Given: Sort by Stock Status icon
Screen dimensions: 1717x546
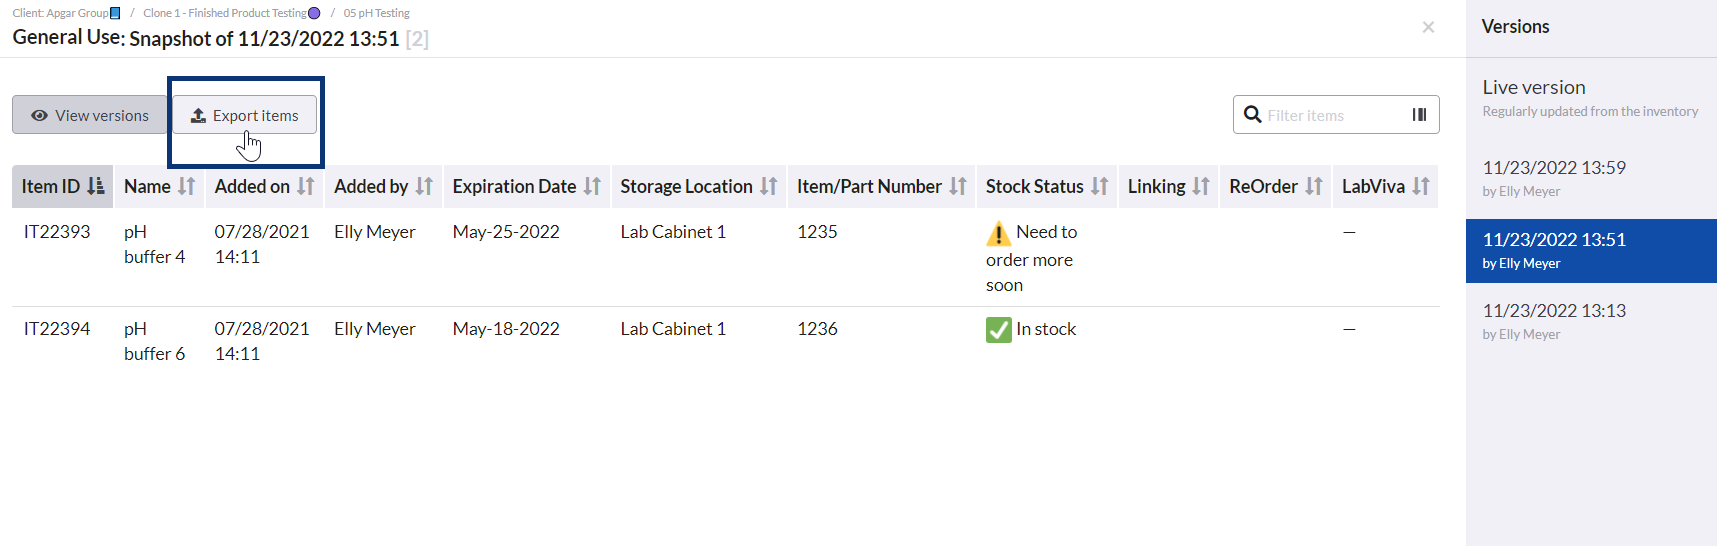Looking at the screenshot, I should tap(1100, 186).
